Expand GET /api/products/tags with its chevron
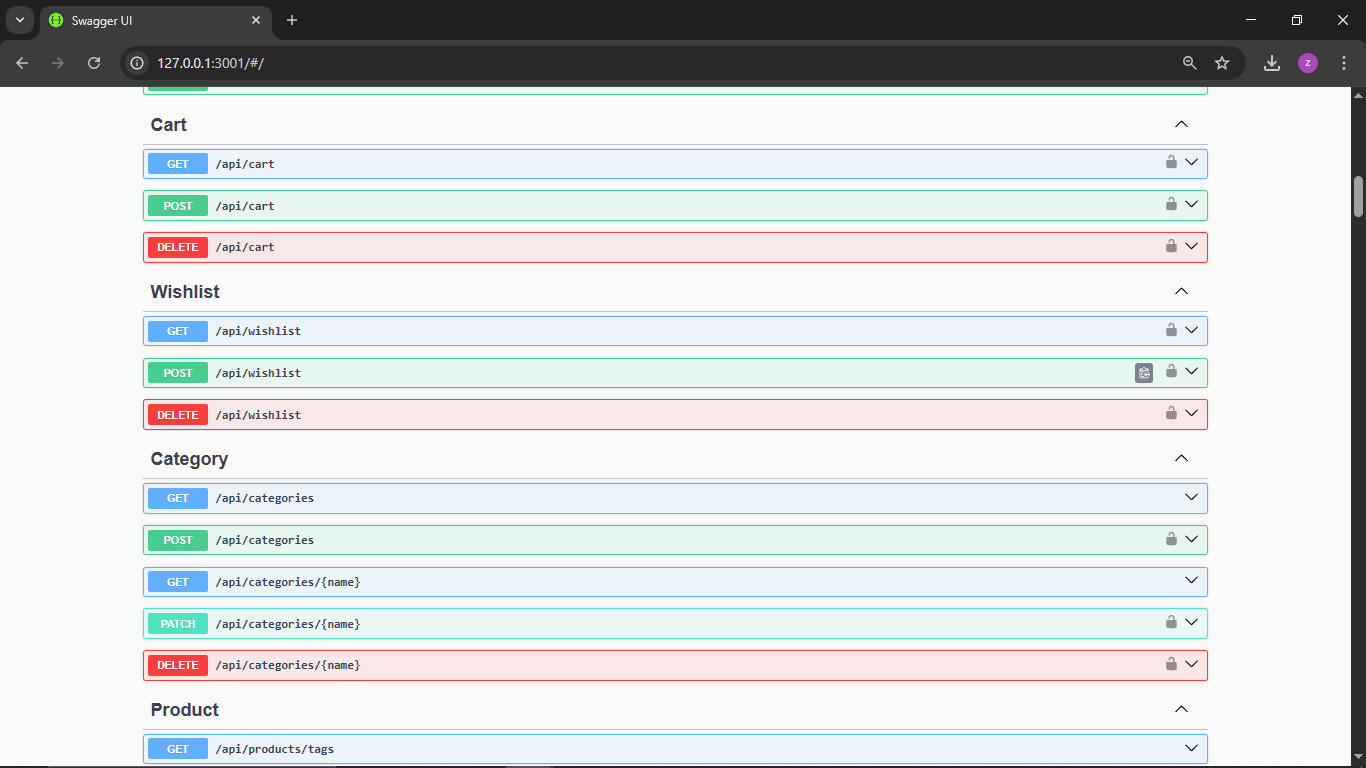Viewport: 1366px width, 768px height. (x=1191, y=748)
